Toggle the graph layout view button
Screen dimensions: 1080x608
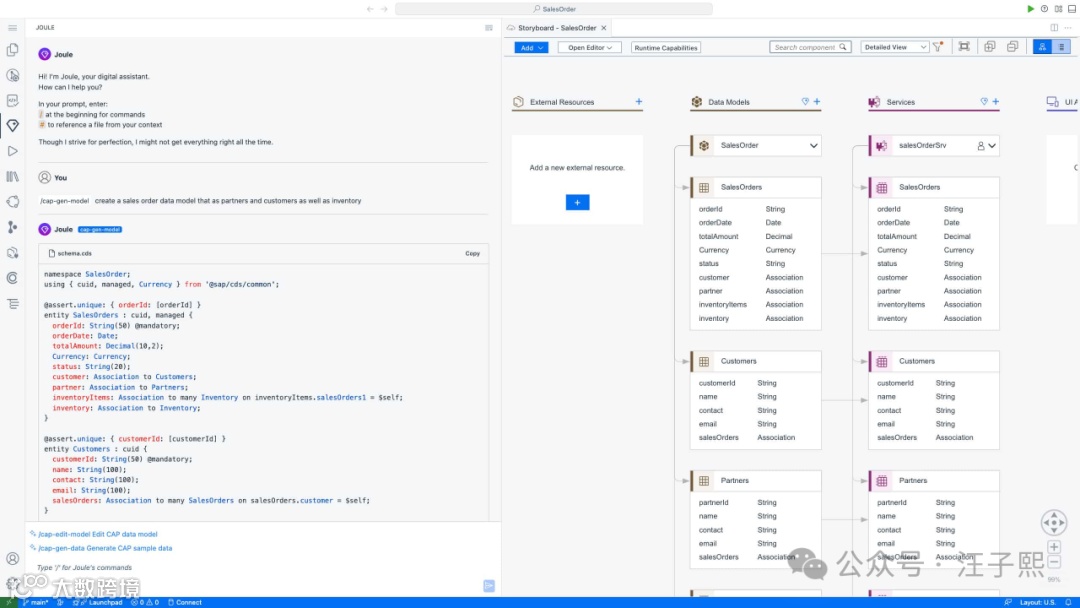[x=1042, y=47]
